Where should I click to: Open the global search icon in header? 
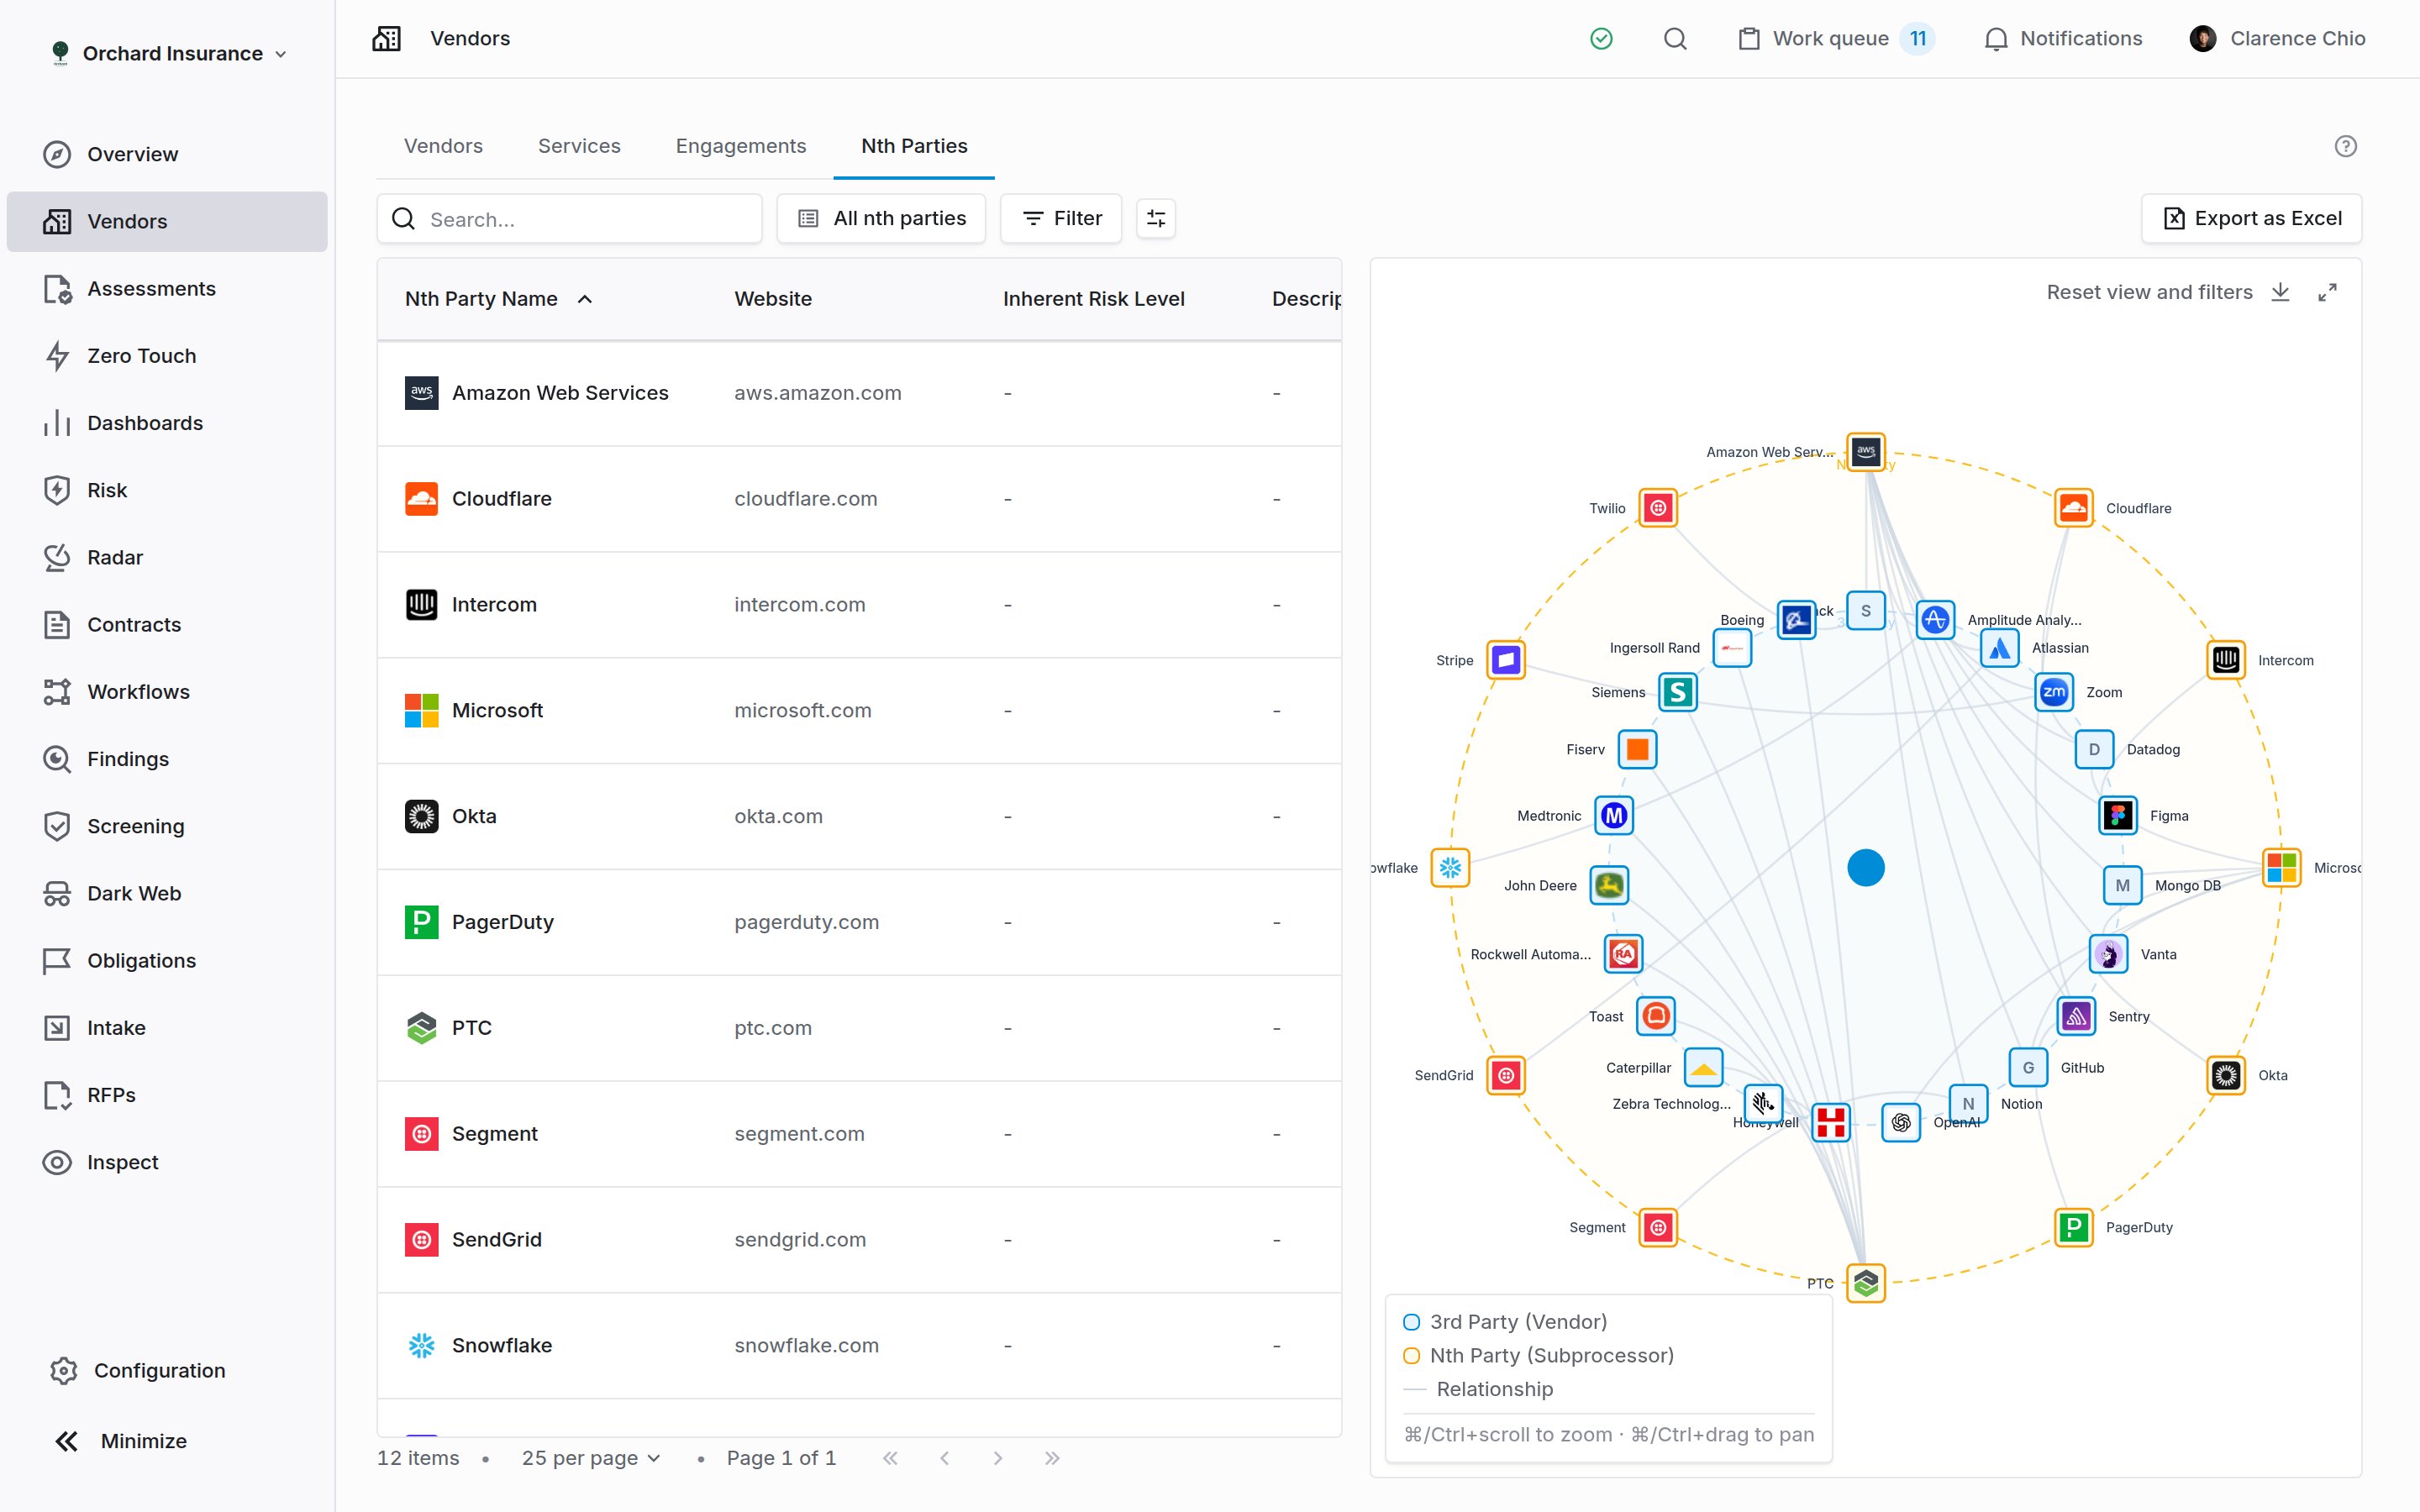1675,39
